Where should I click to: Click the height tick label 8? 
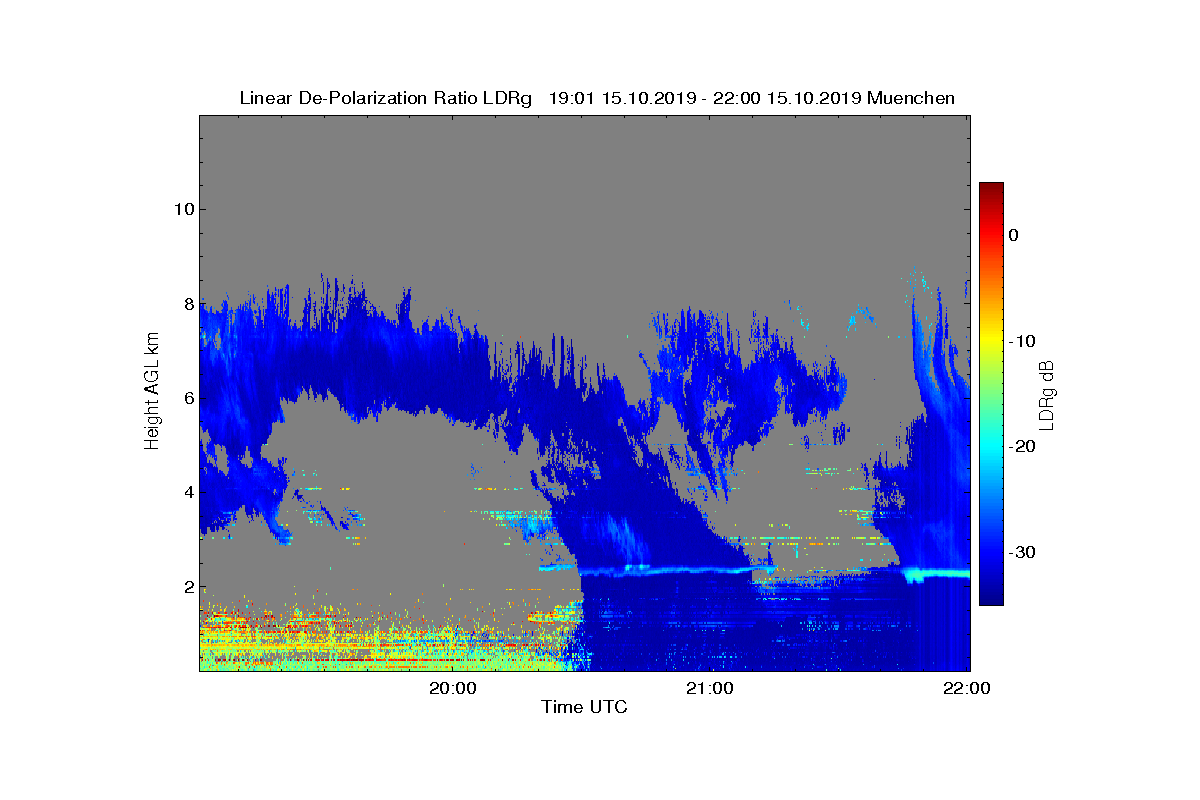tap(188, 303)
